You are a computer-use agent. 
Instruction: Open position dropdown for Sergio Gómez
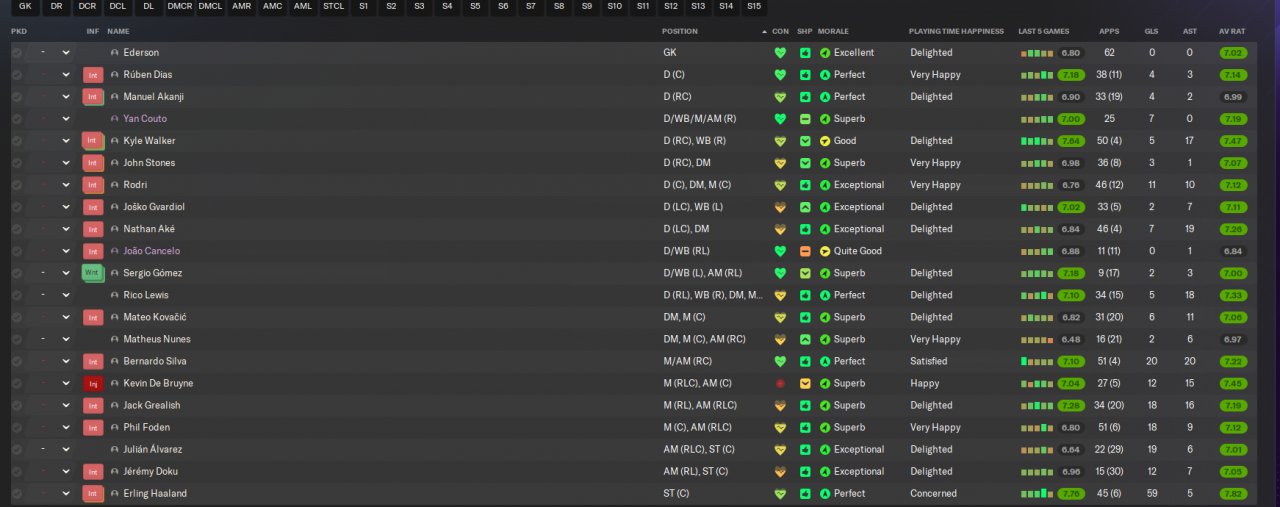click(66, 273)
